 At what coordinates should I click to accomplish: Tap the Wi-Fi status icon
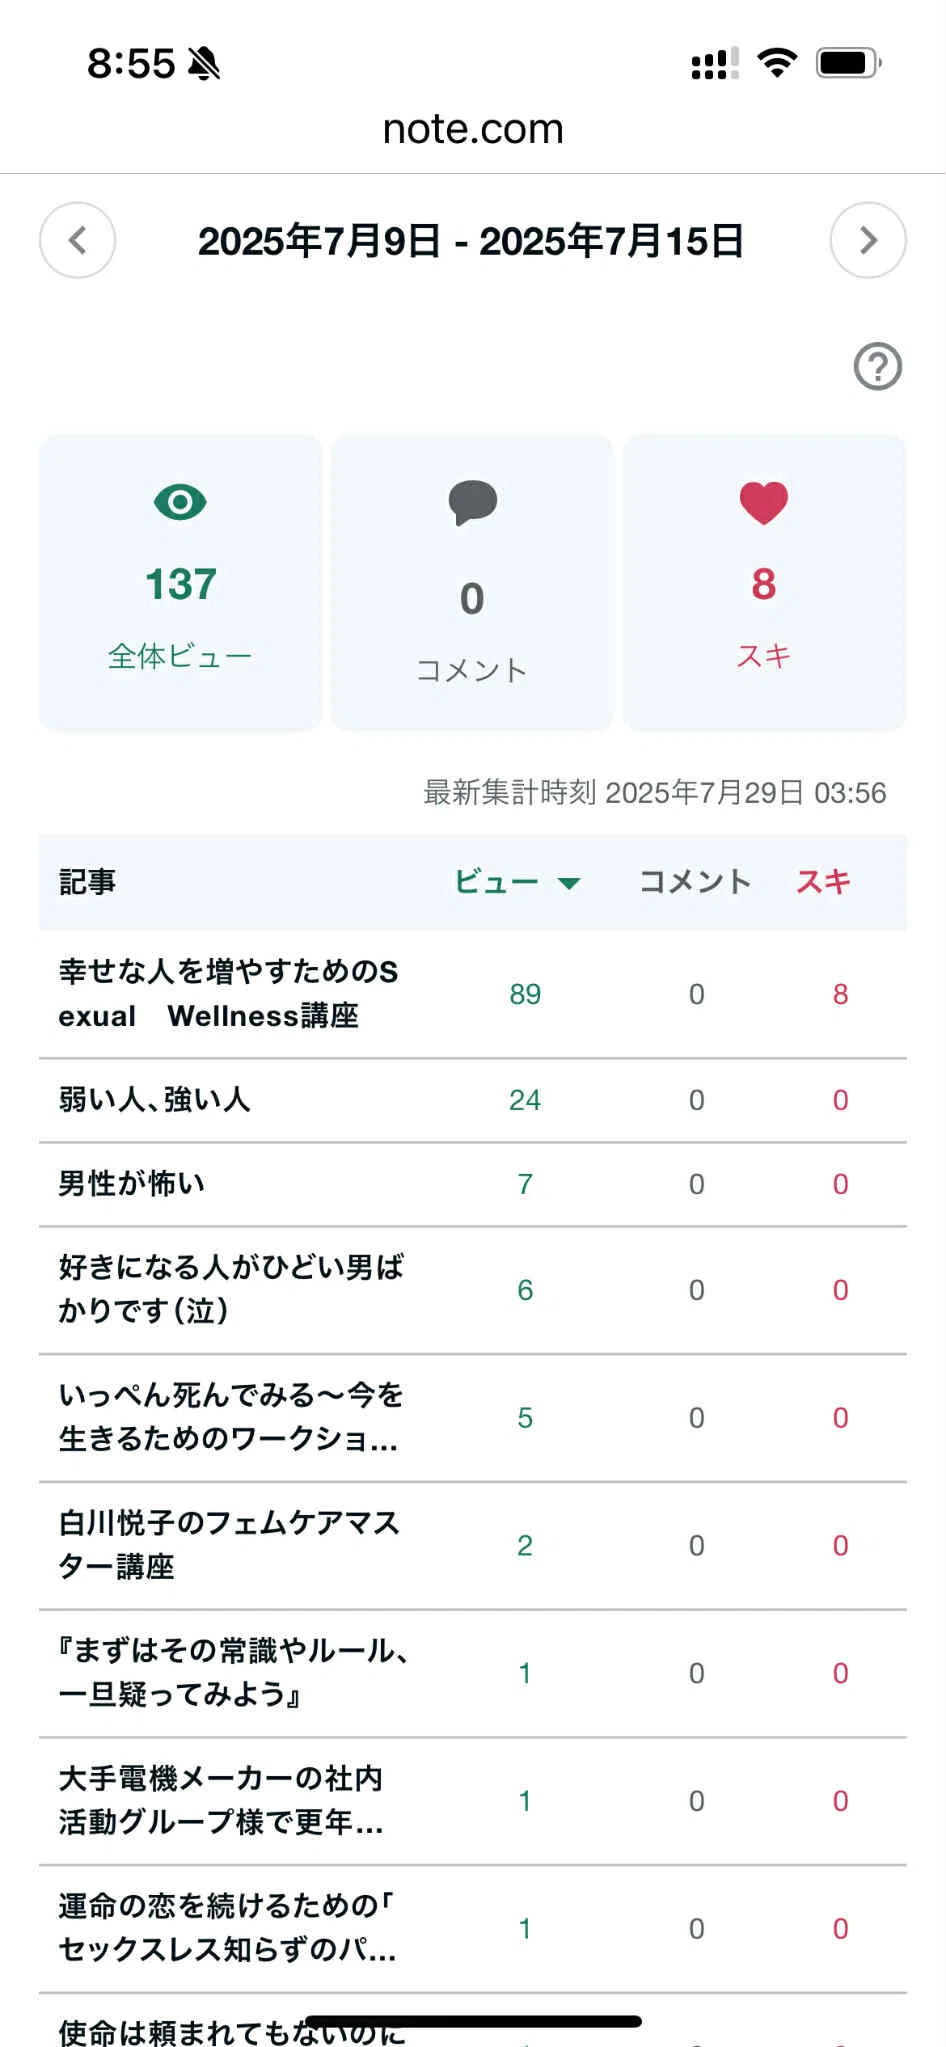click(777, 63)
